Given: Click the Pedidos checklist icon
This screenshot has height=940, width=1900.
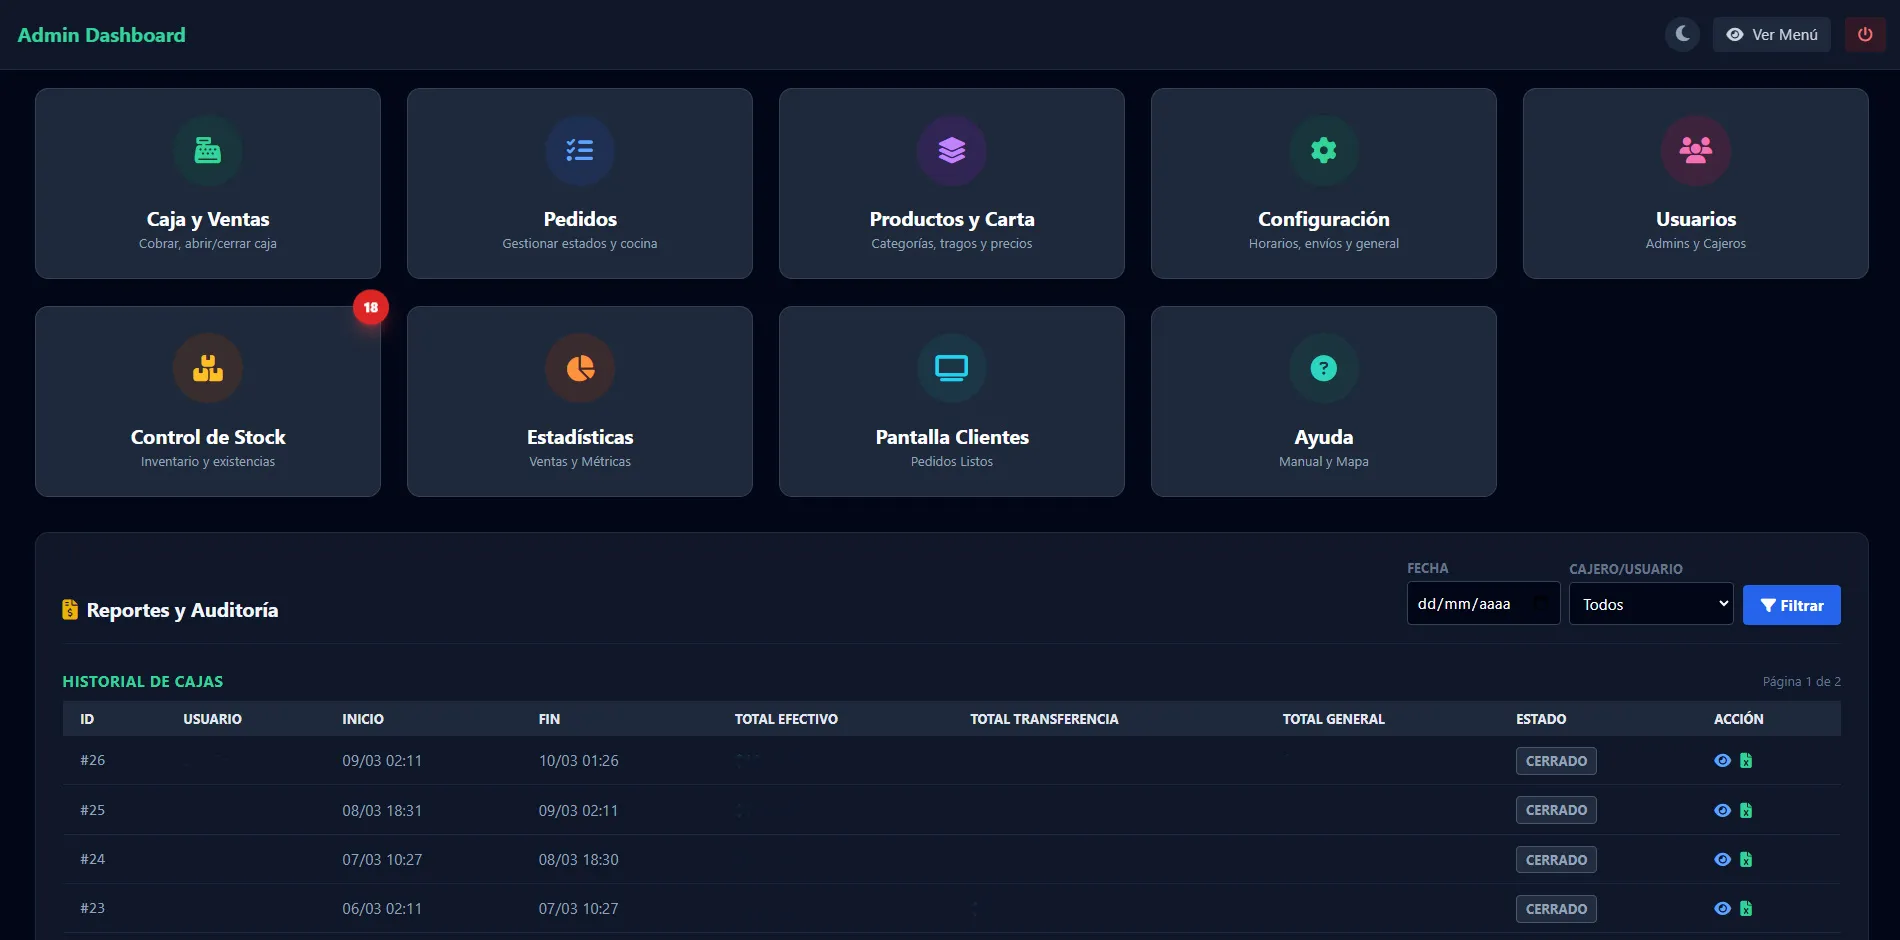Looking at the screenshot, I should tap(579, 151).
